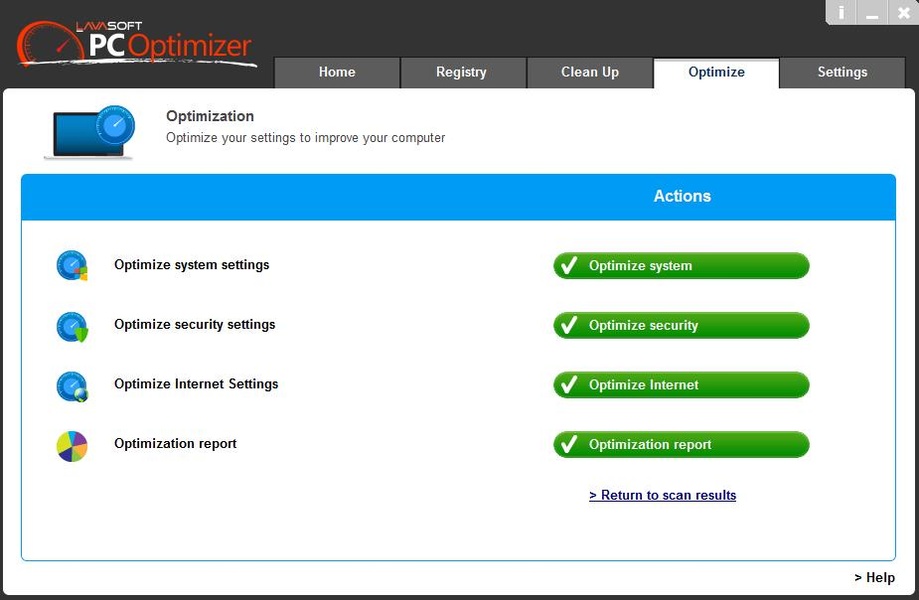The image size is (919, 600).
Task: Click the Optimization report pie chart icon
Action: click(x=72, y=446)
